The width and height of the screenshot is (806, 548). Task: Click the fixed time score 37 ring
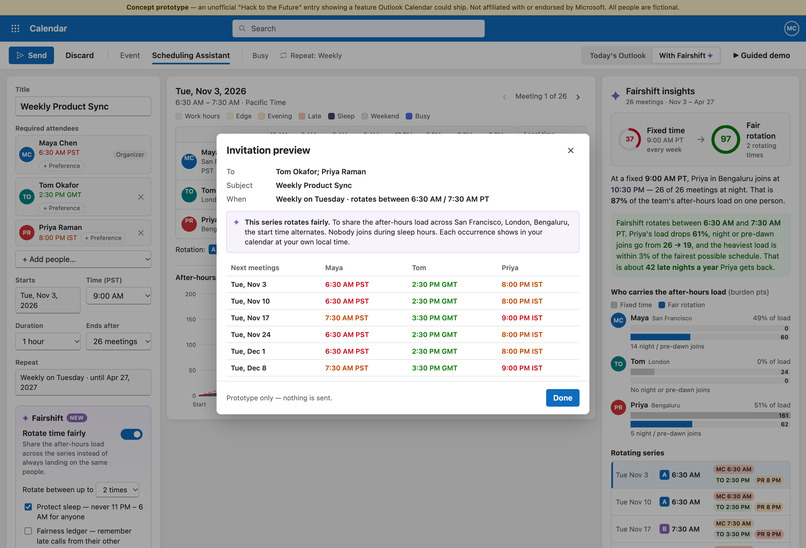629,139
